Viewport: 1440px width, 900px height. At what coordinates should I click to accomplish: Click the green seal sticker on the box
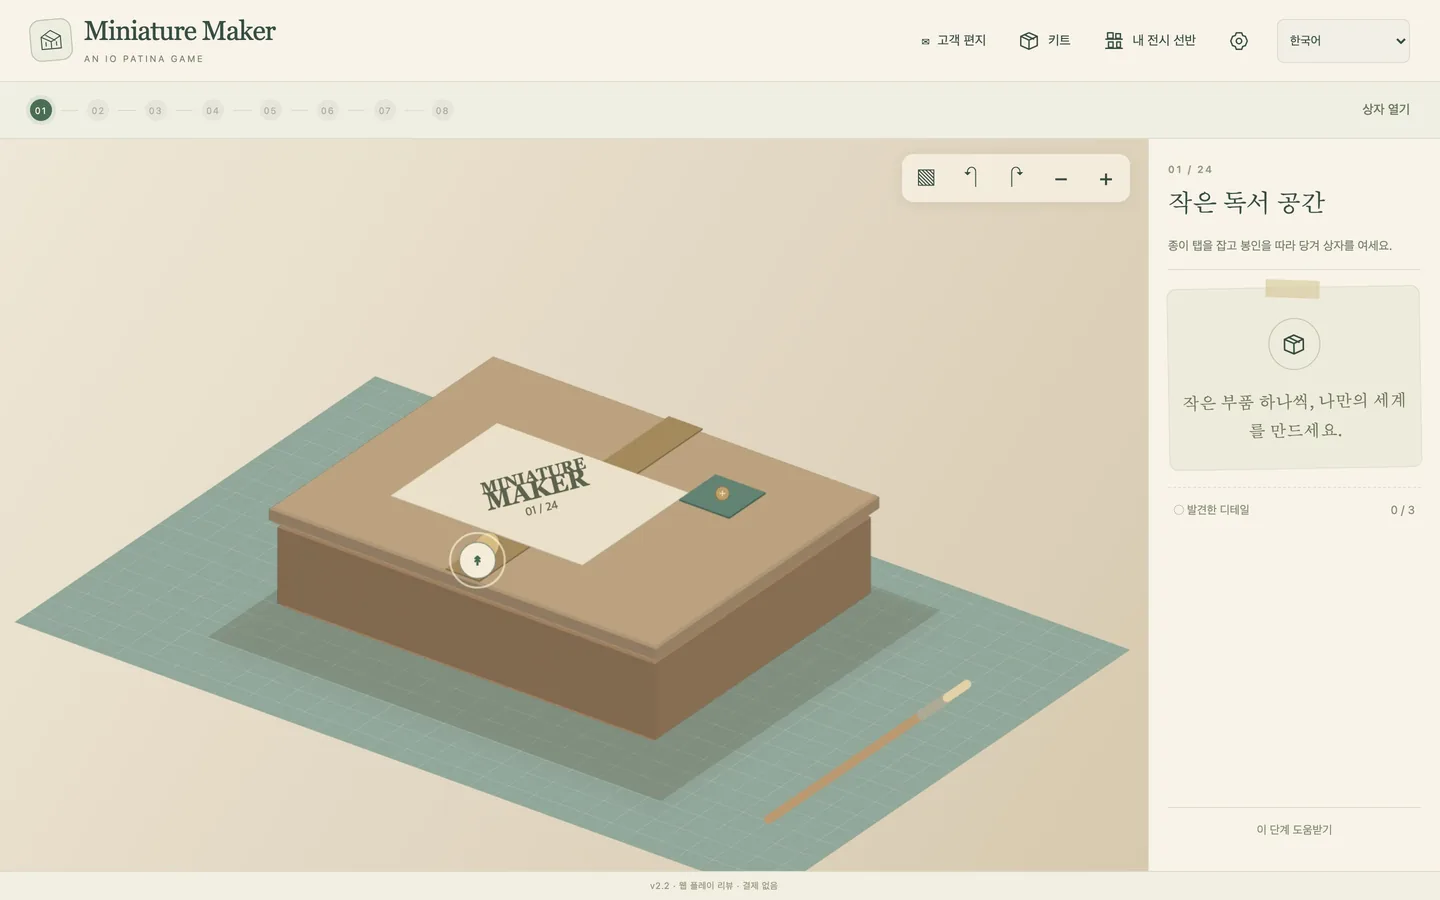[722, 494]
